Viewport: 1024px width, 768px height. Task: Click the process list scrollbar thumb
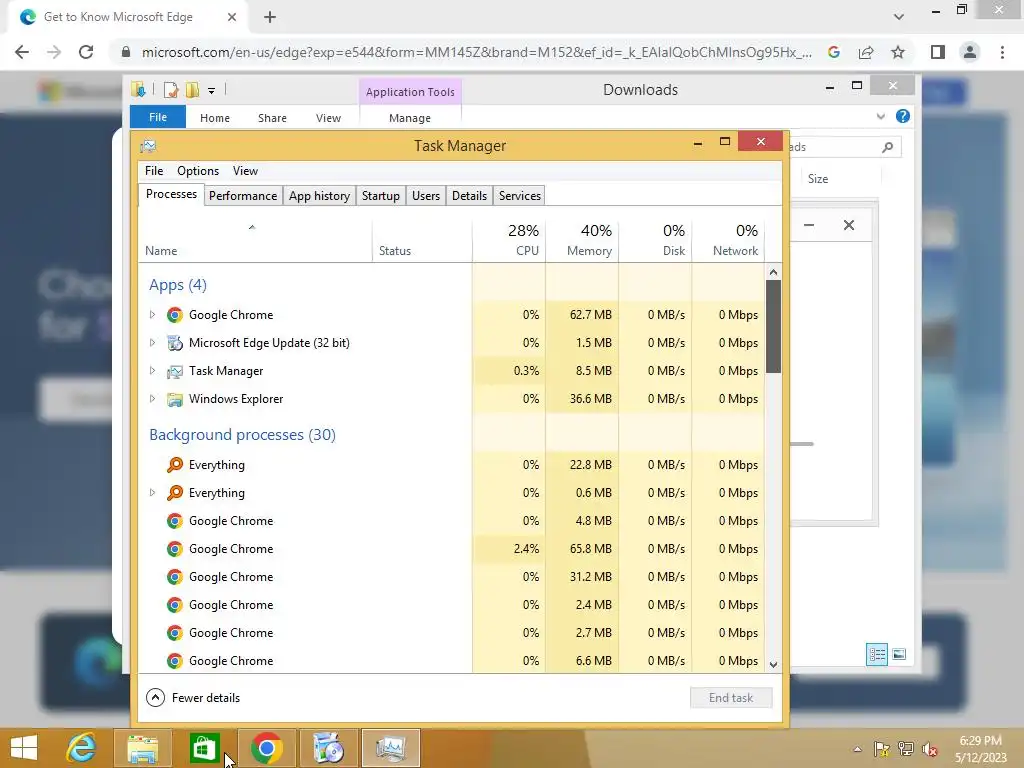coord(773,327)
